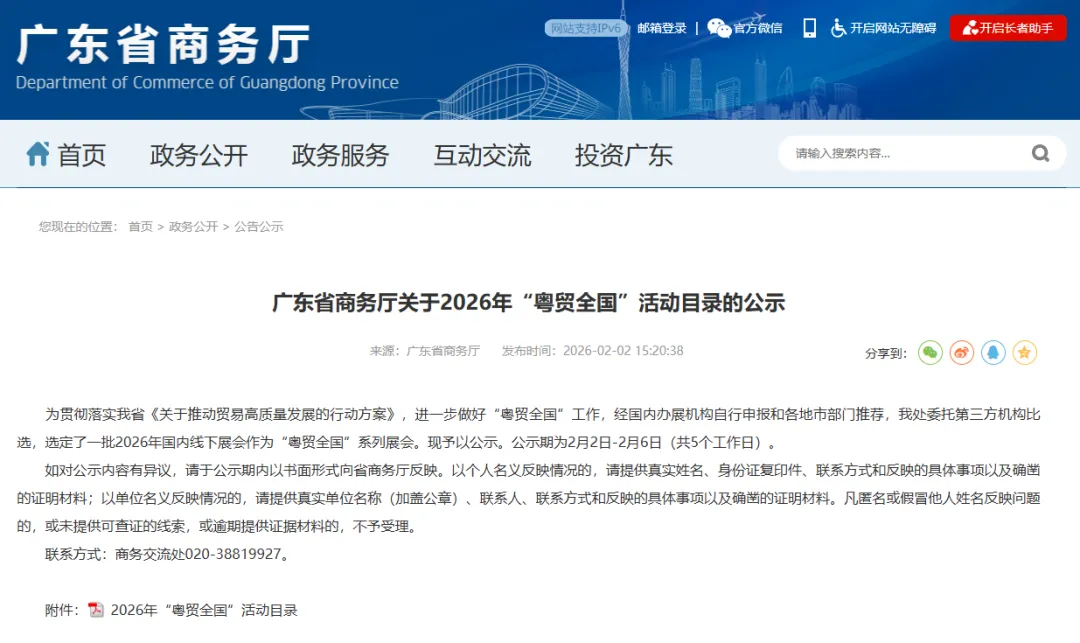Open 公告公示 from the breadcrumb trail
The image size is (1080, 643).
pyautogui.click(x=261, y=226)
